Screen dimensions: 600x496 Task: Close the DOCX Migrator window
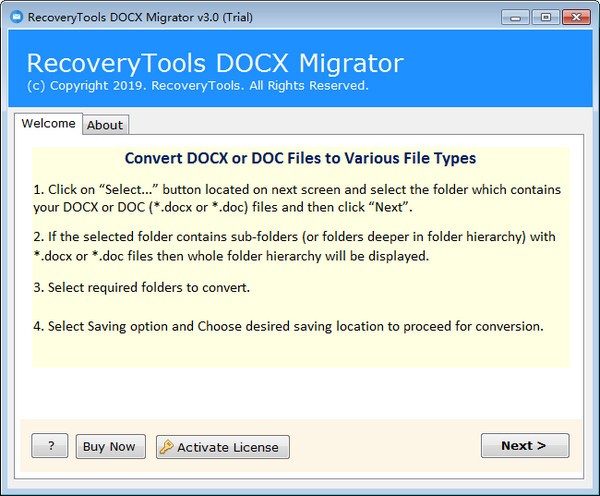pos(575,17)
